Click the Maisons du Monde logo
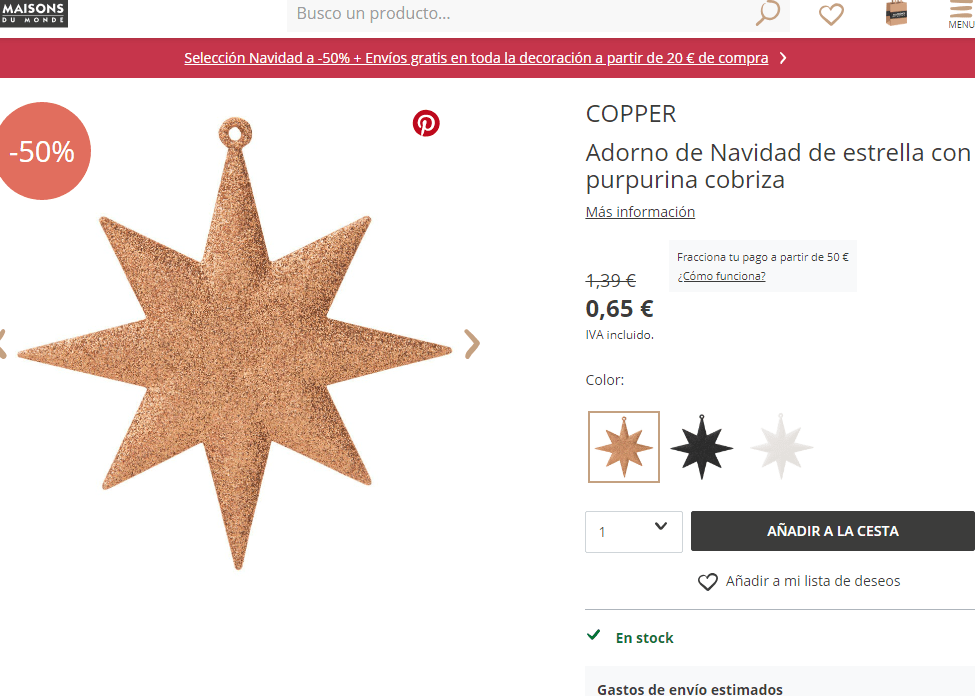This screenshot has height=696, width=975. point(34,13)
